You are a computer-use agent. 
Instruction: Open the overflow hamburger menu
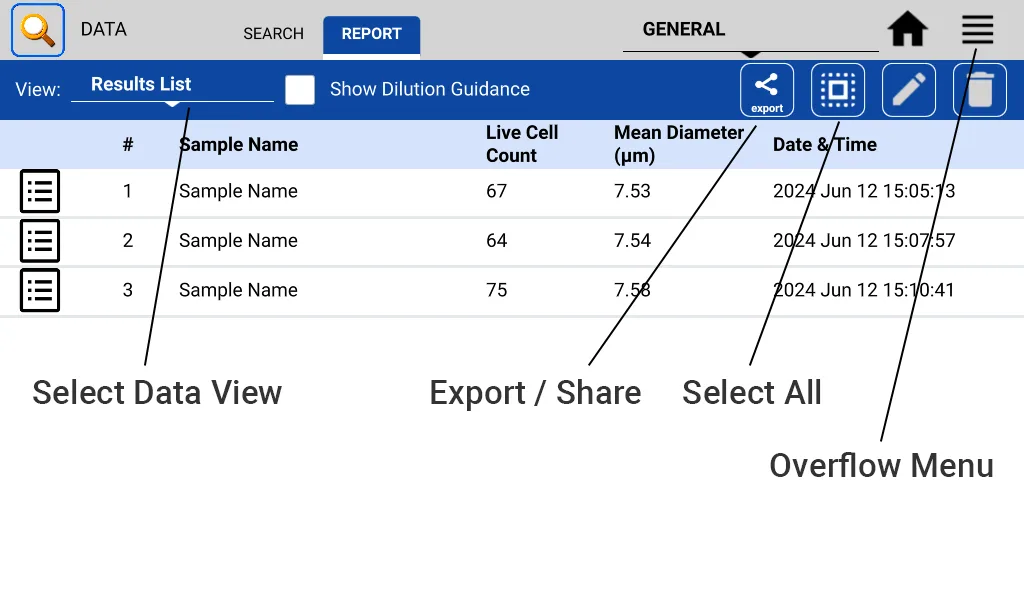977,29
